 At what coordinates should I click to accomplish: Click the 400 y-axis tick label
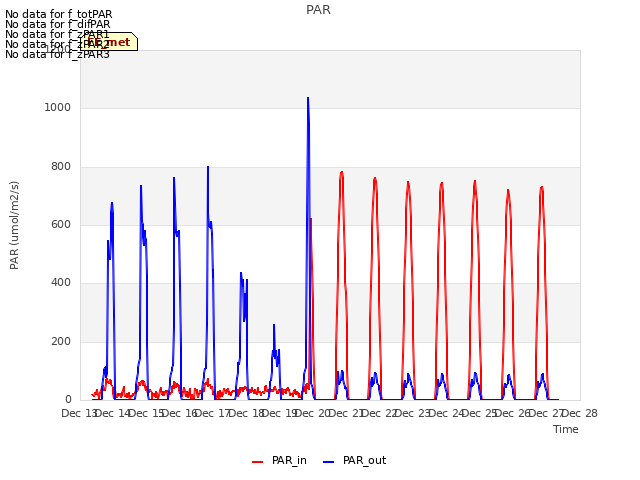pyautogui.click(x=61, y=282)
